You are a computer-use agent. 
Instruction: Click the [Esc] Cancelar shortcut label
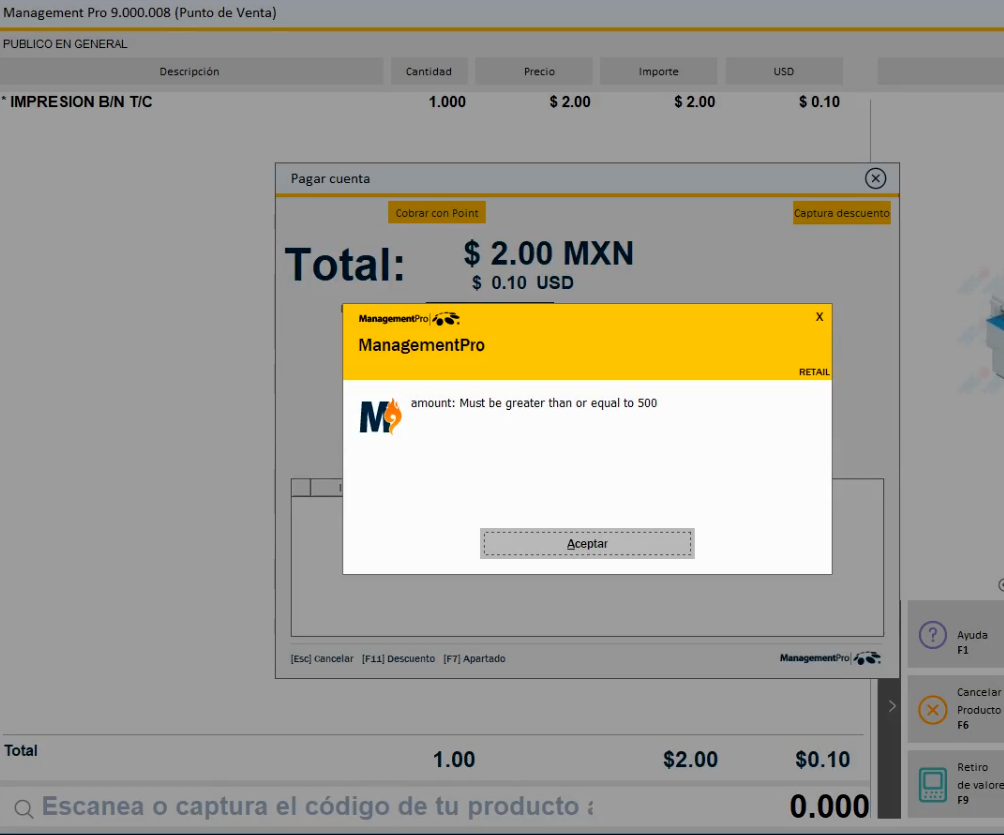click(322, 659)
